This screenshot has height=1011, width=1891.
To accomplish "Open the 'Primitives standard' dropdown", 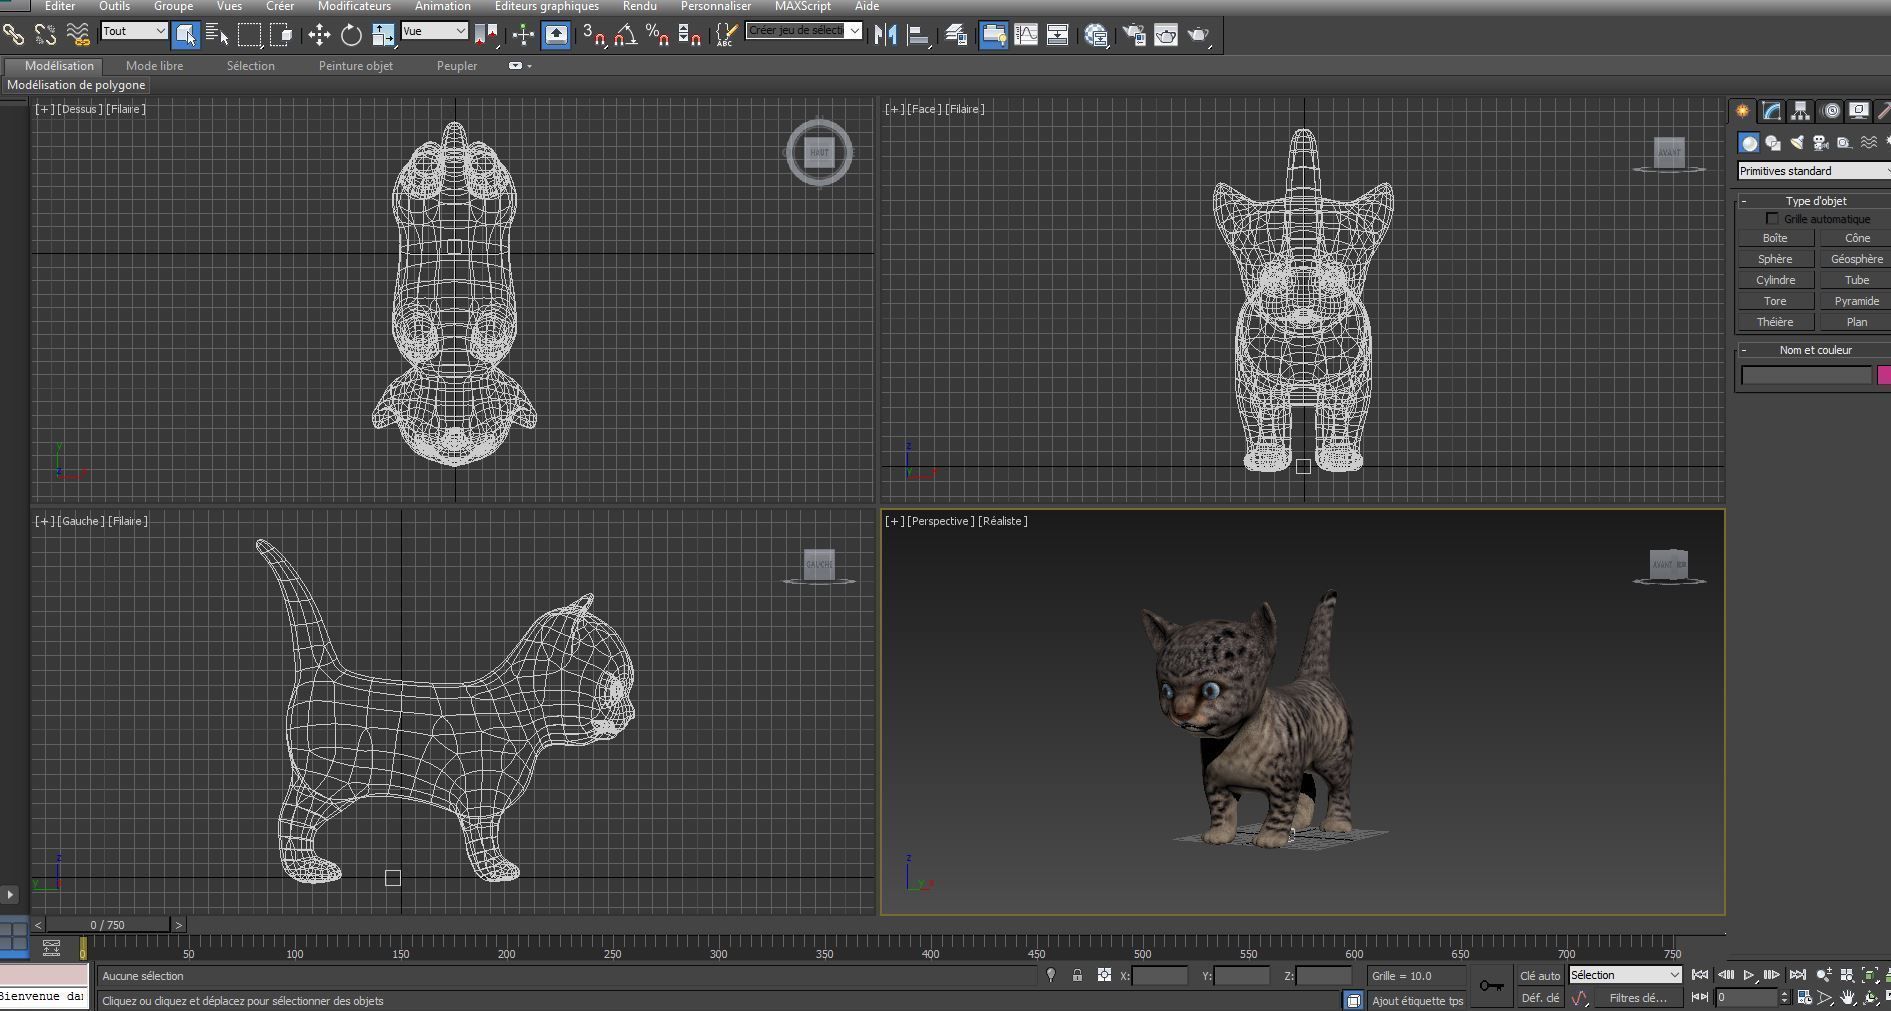I will 1814,171.
